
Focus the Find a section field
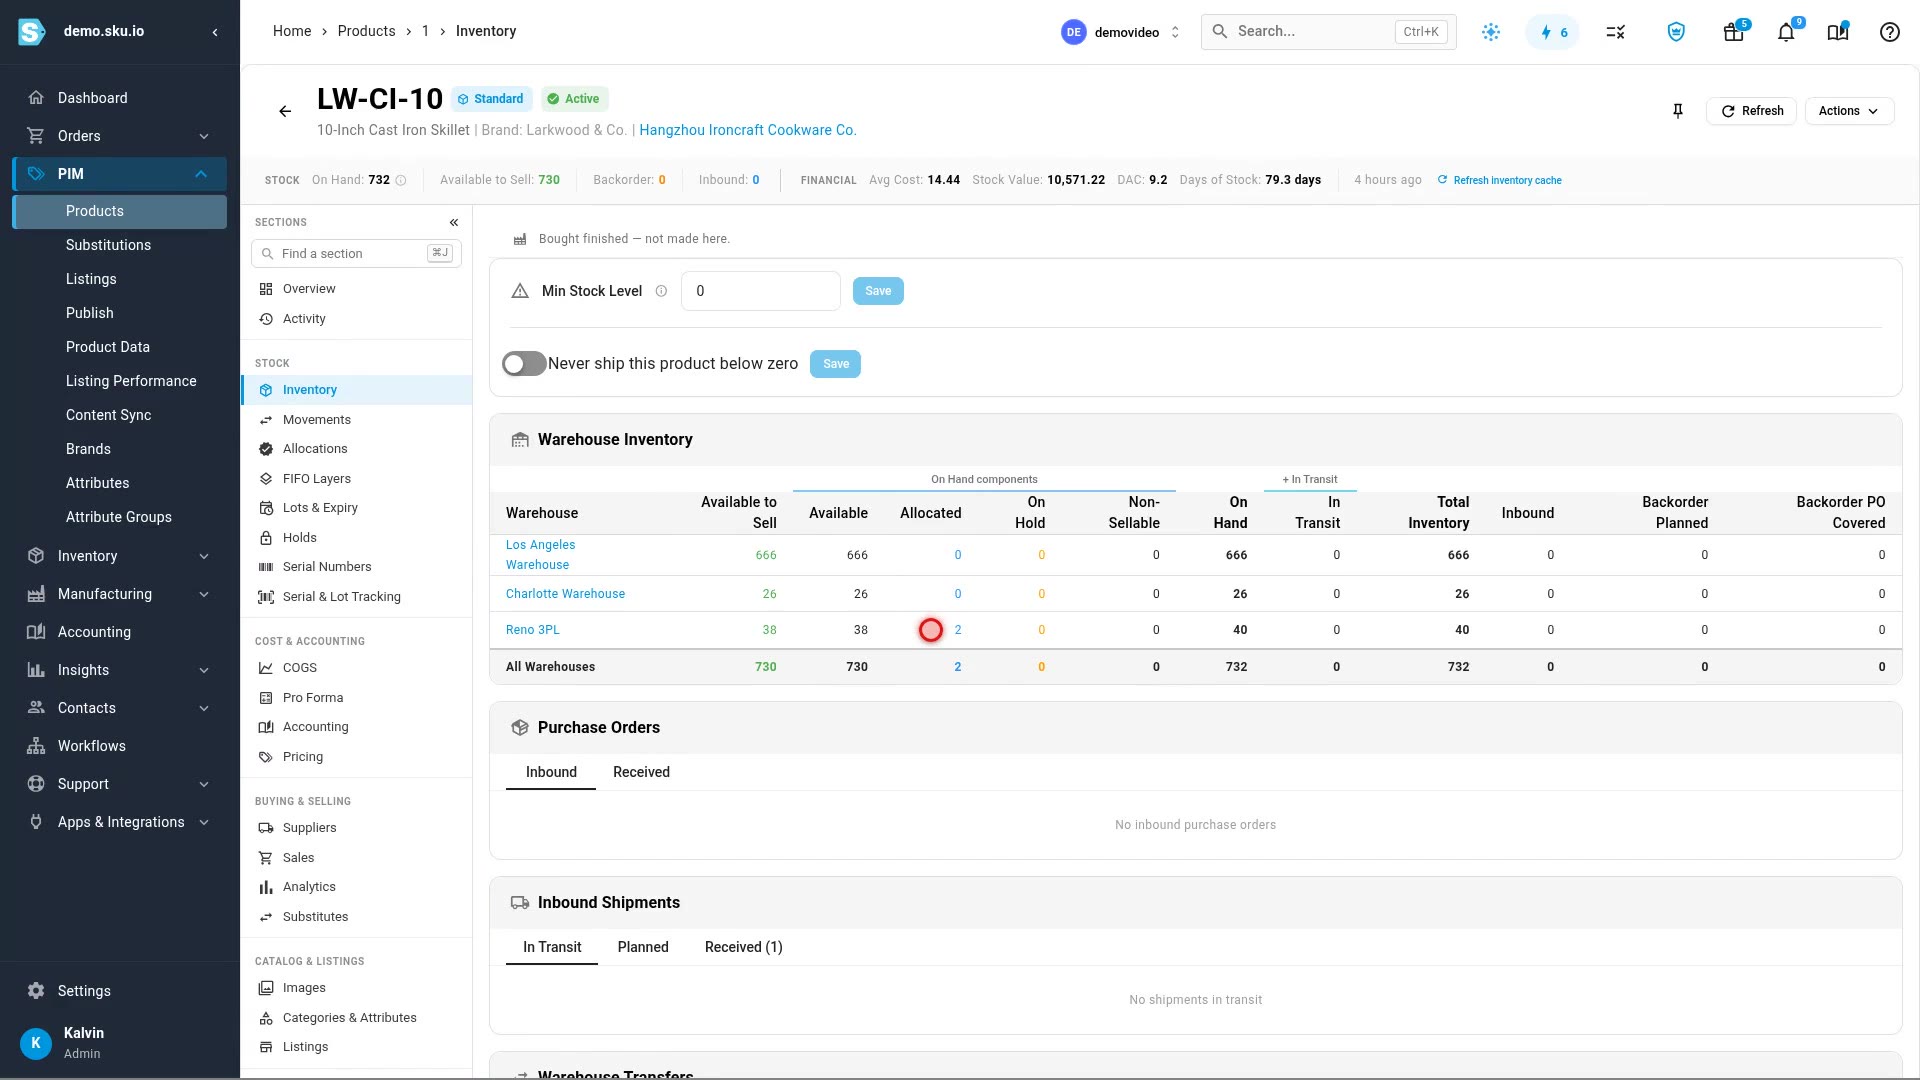(x=356, y=254)
